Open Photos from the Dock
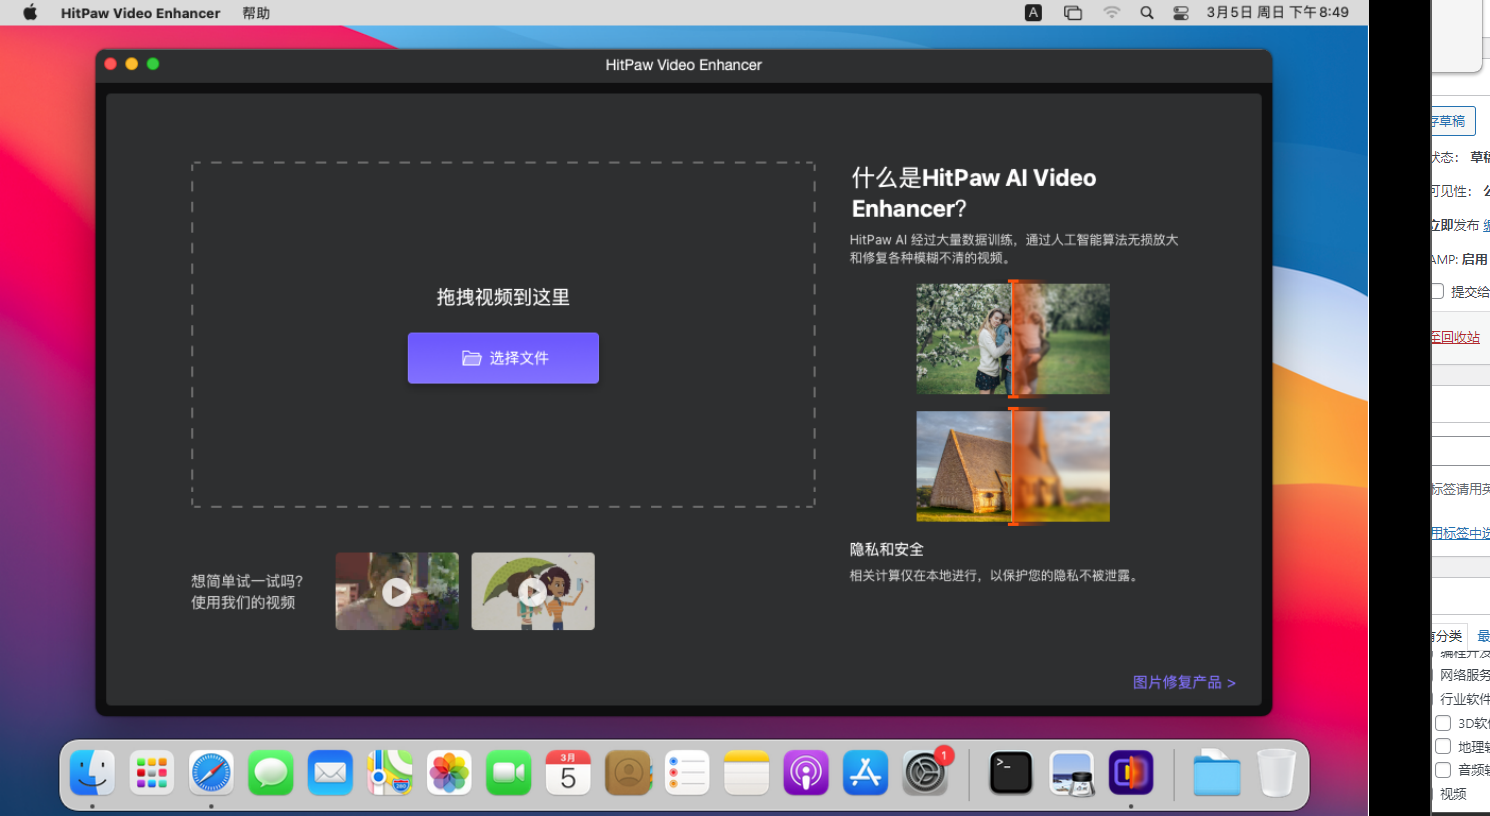Screen dimensions: 1490x816 pyautogui.click(x=449, y=773)
